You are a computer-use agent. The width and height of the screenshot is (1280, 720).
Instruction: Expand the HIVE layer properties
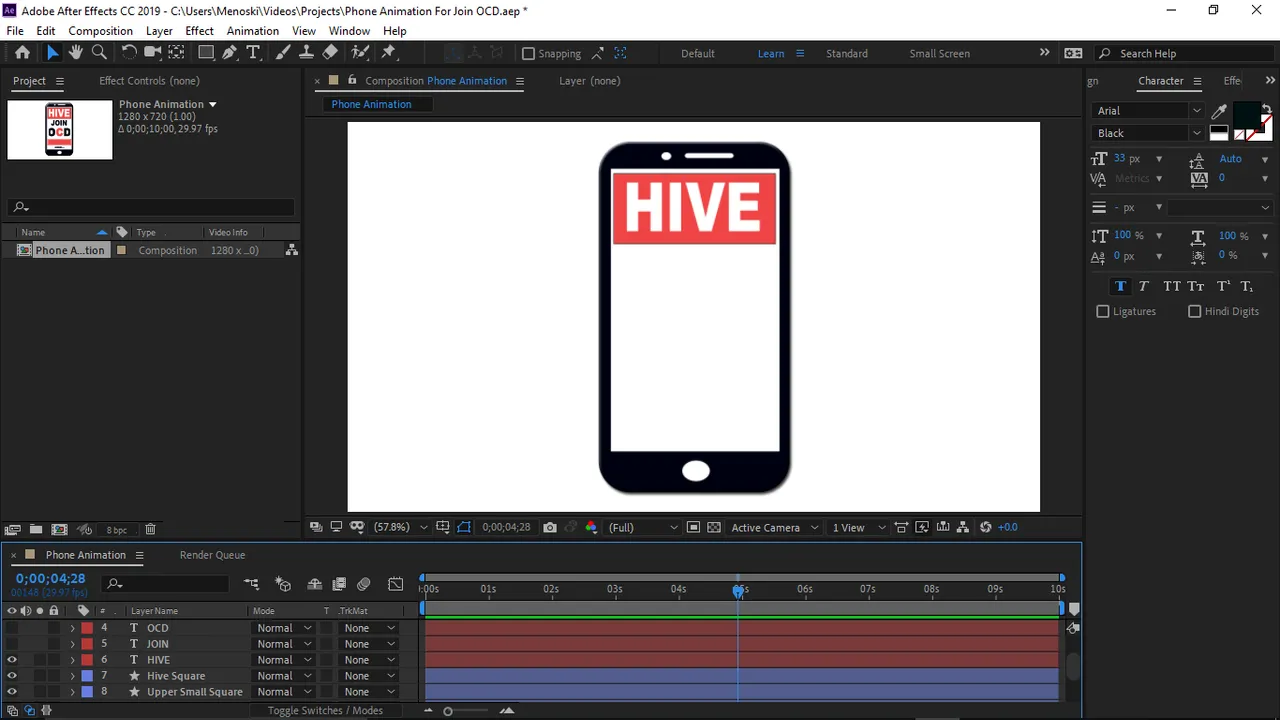[x=72, y=660]
